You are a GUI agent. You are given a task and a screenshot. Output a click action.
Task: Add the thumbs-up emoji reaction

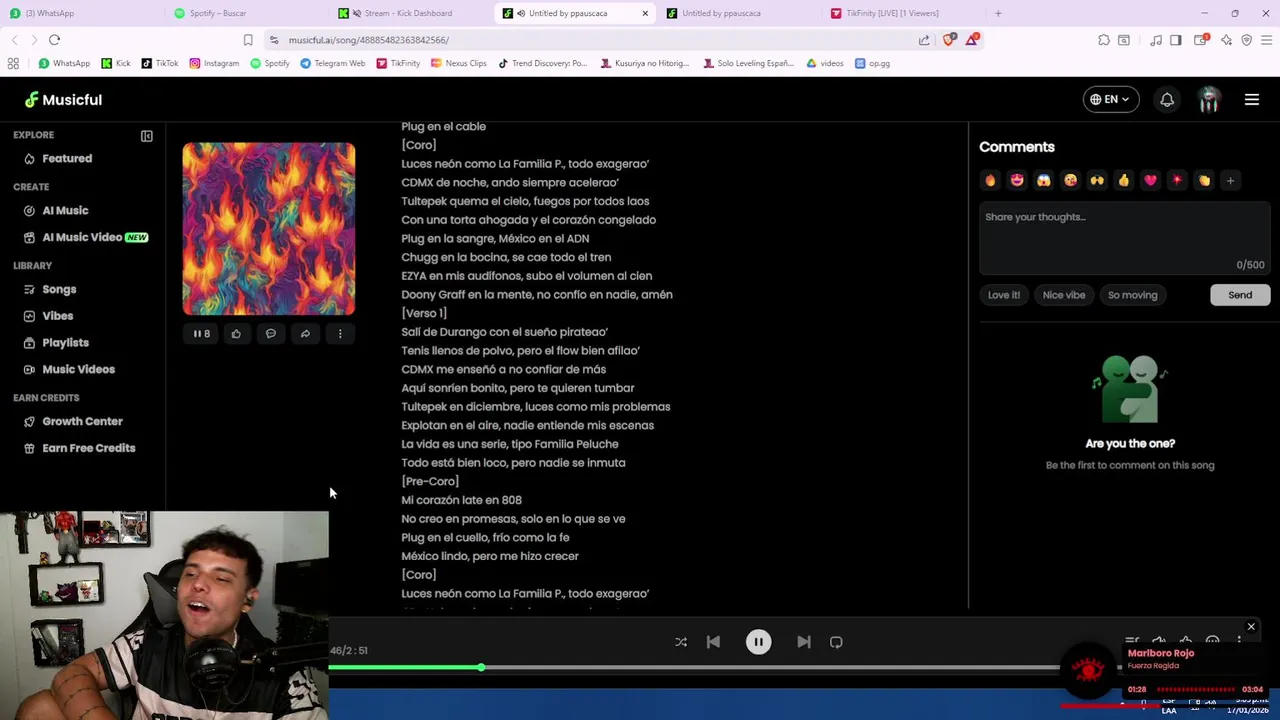coord(1124,180)
